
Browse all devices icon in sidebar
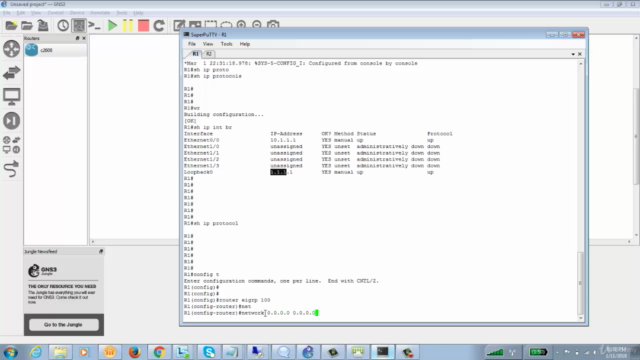(x=11, y=145)
